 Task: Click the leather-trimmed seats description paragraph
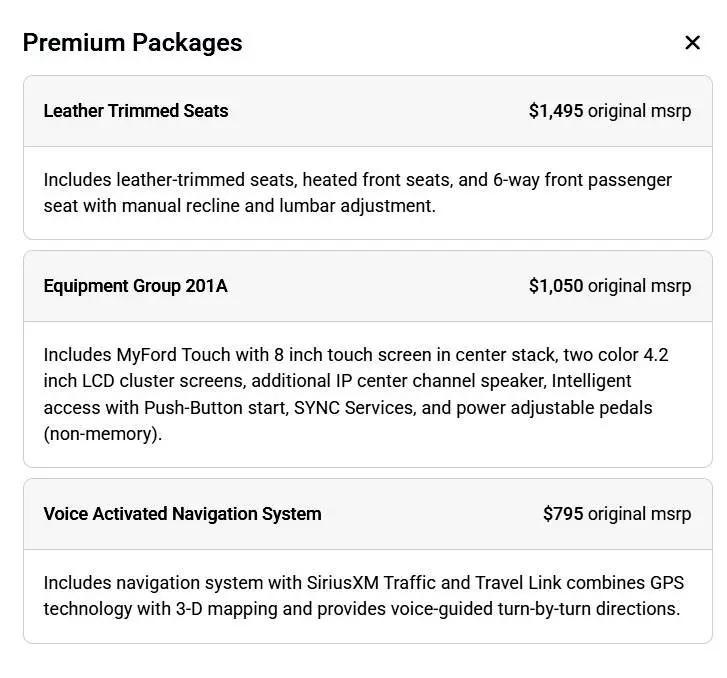click(357, 193)
